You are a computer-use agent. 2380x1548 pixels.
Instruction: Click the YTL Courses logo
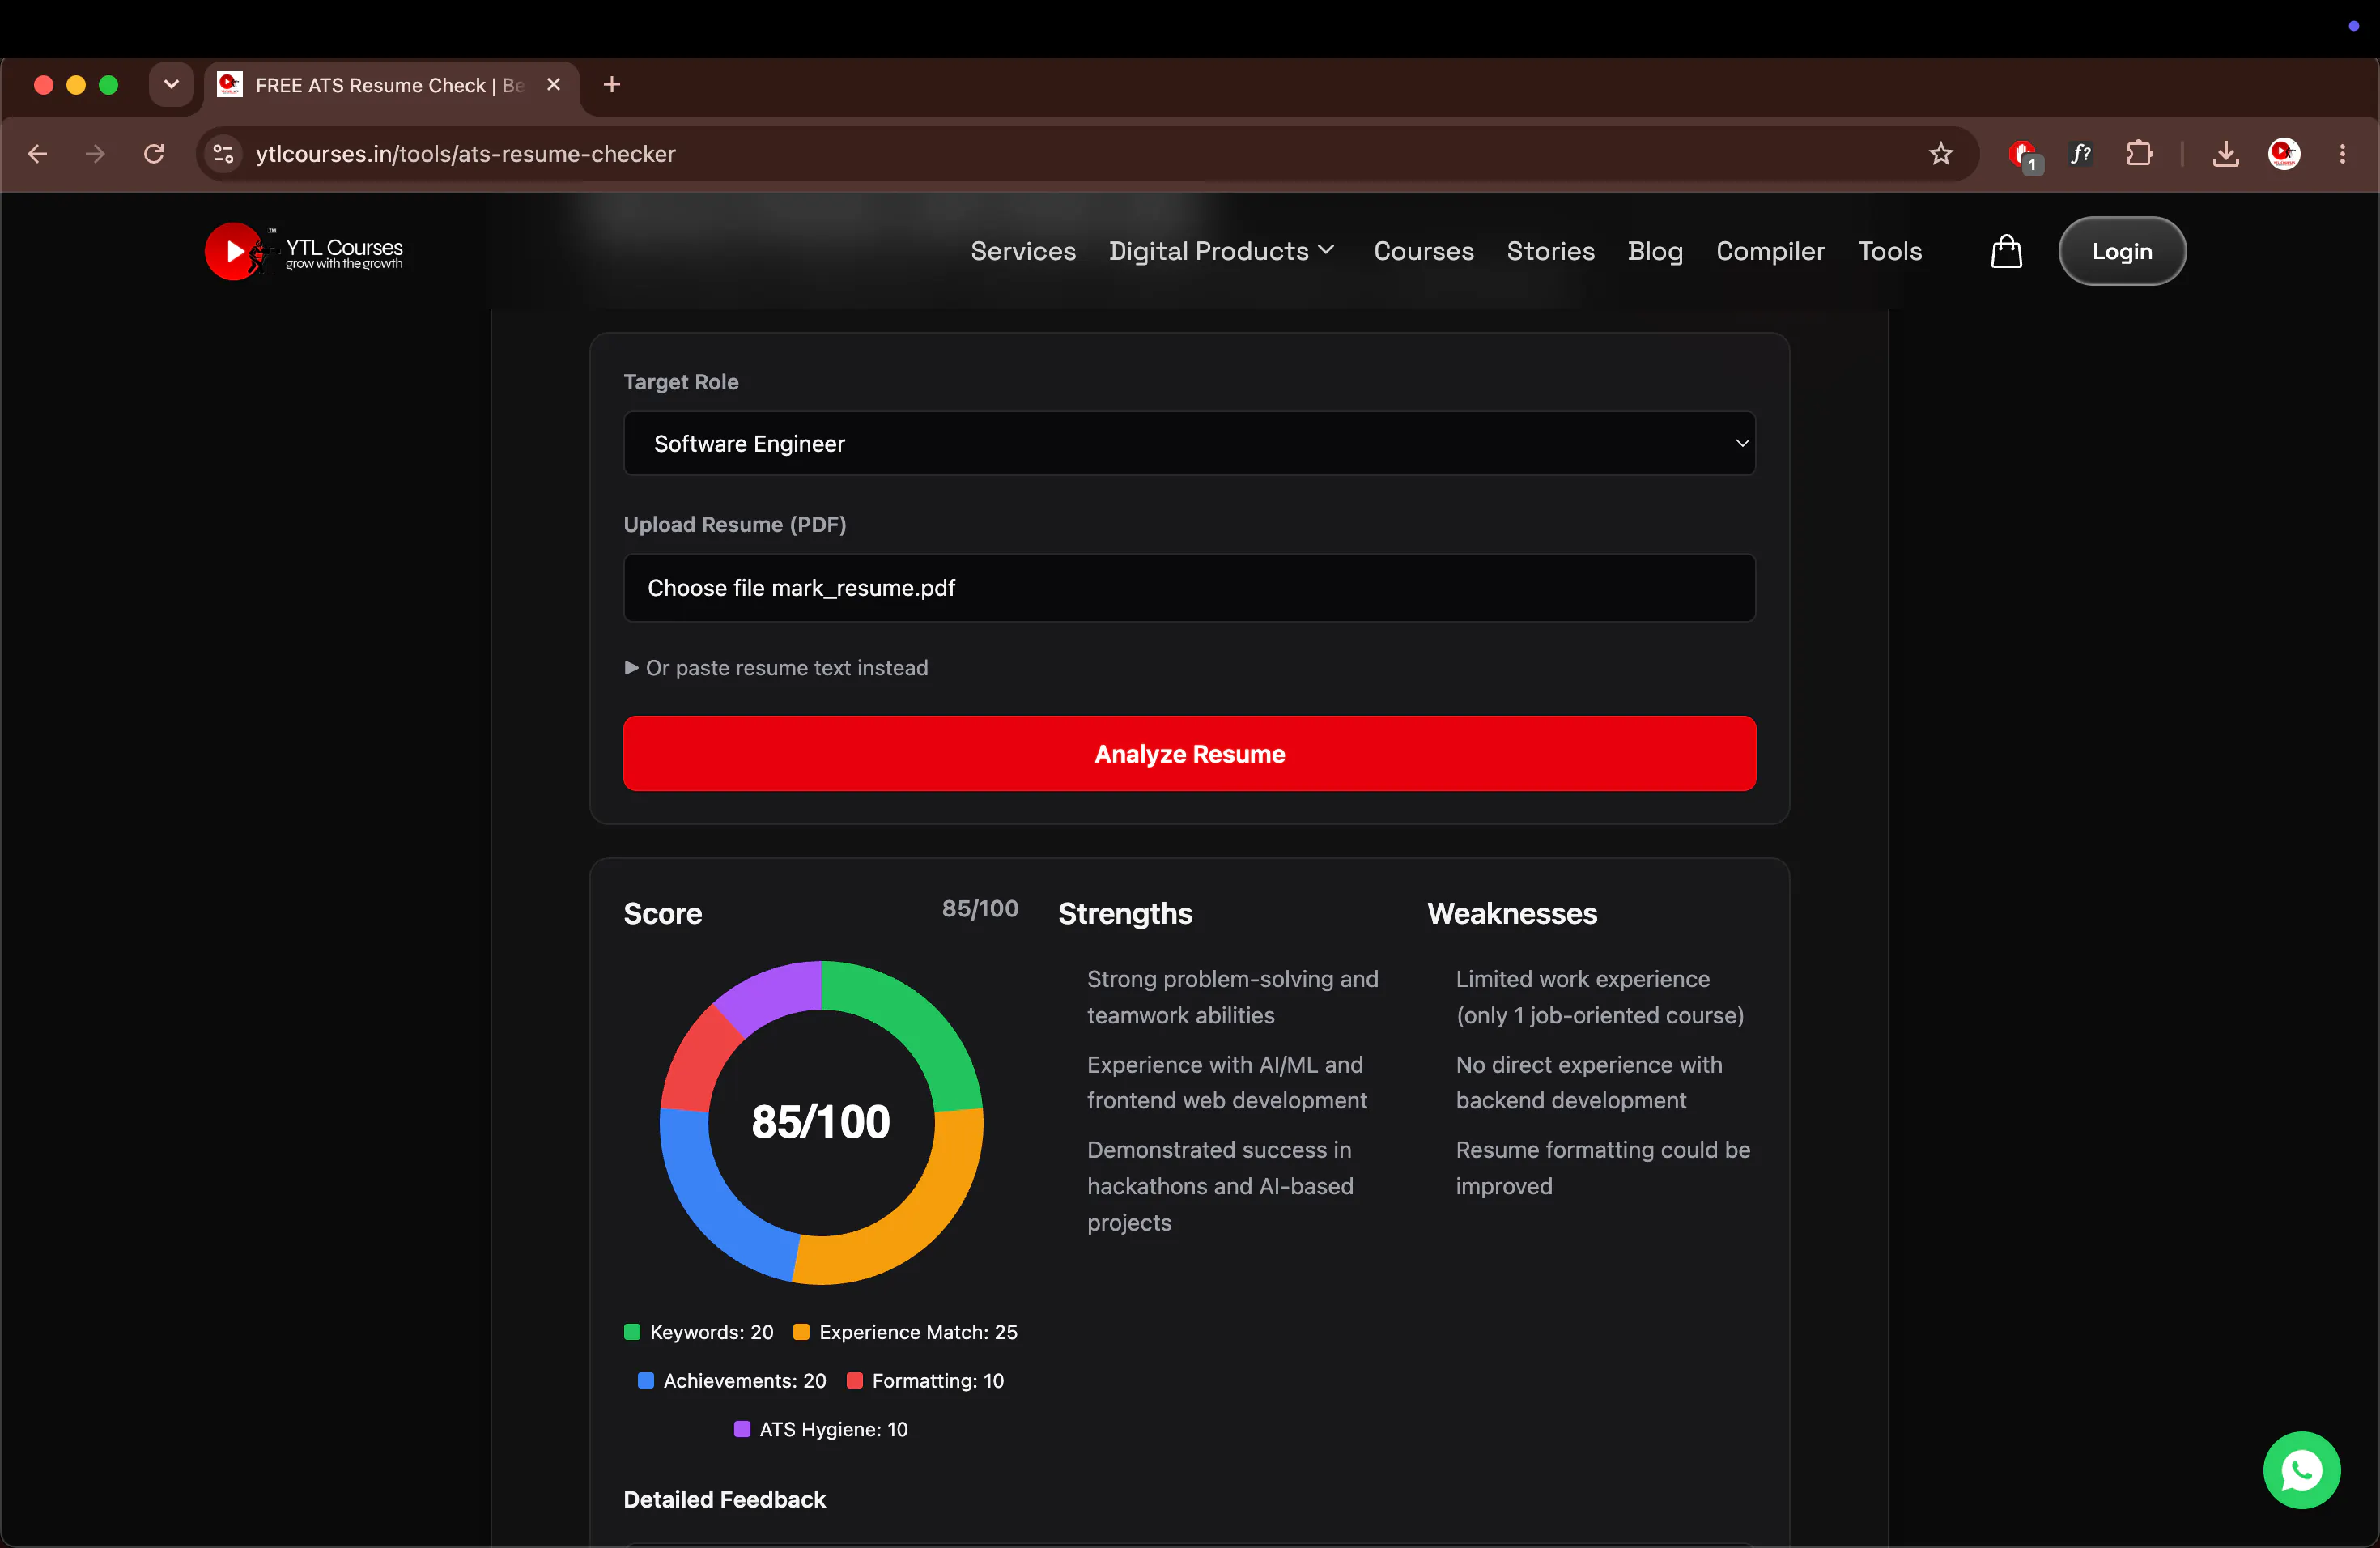(x=304, y=251)
